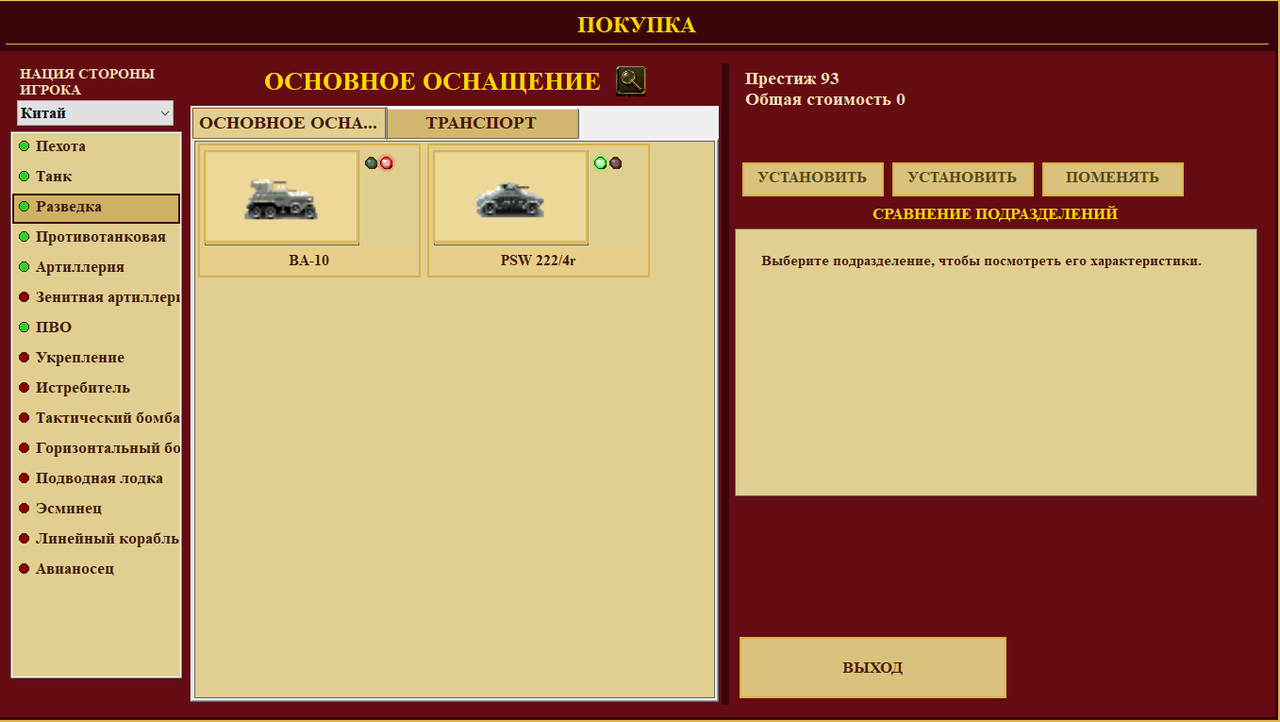Select the PSW 222/4r vehicle image
This screenshot has width=1280, height=722.
point(510,197)
